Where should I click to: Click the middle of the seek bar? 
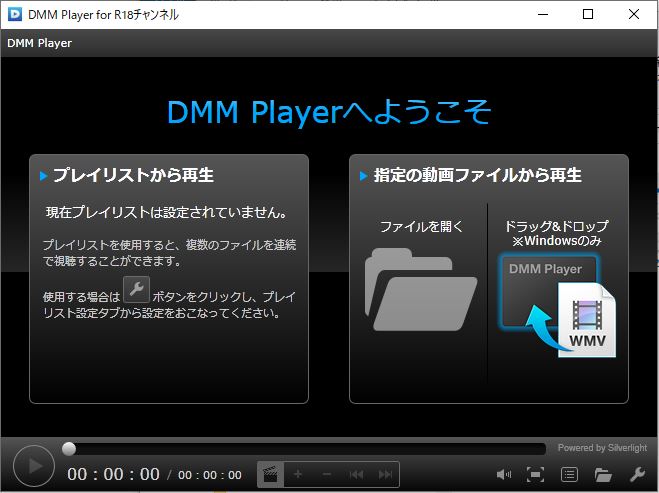point(304,449)
